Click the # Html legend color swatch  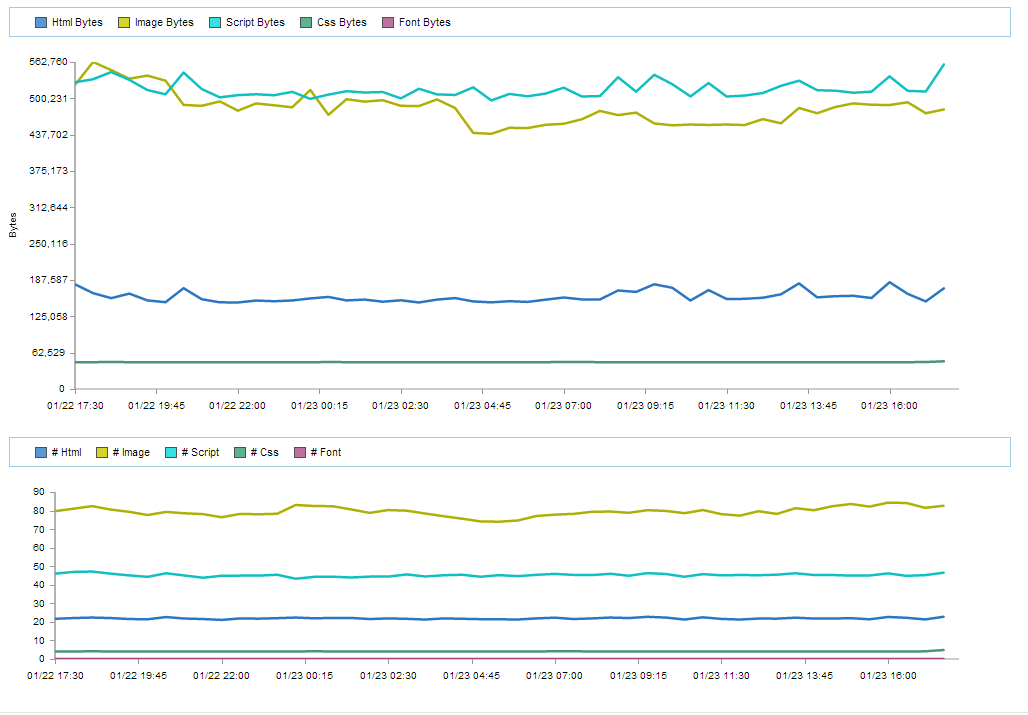(41, 453)
